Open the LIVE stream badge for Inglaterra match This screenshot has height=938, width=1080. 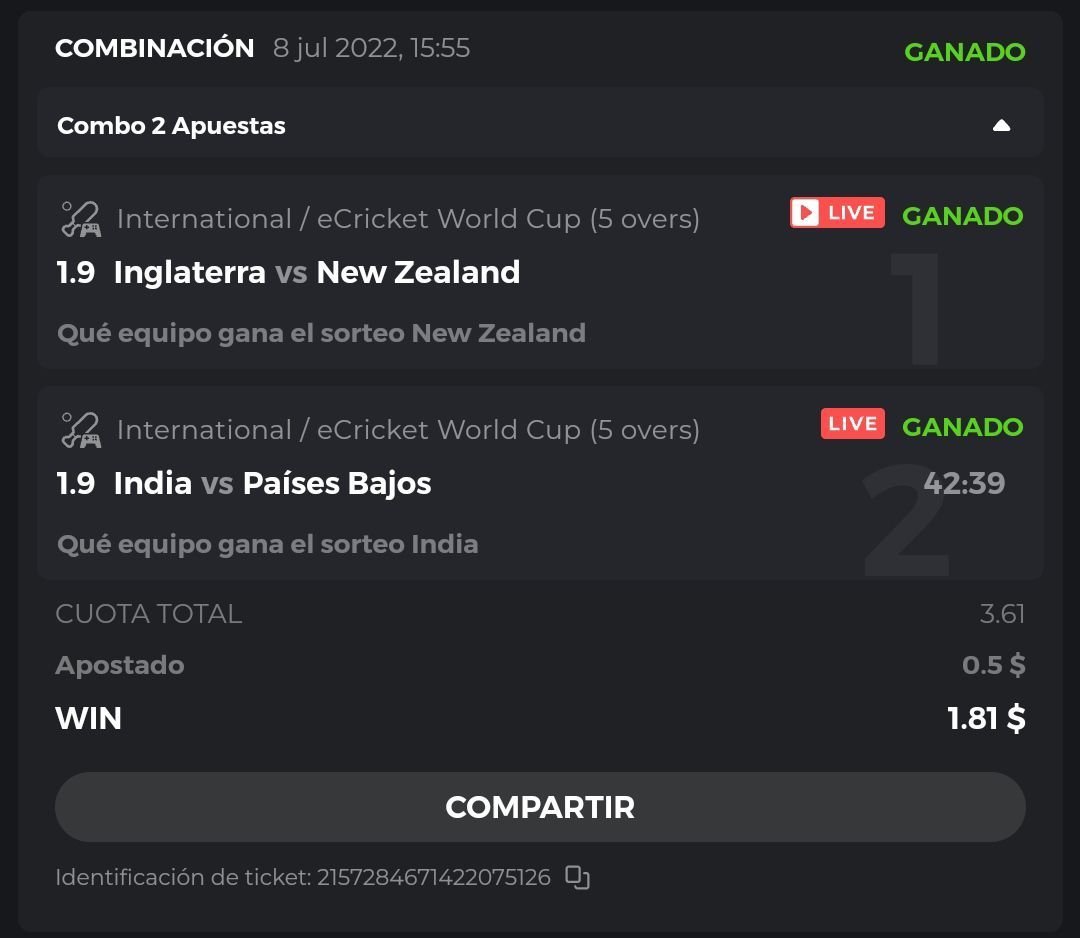click(837, 213)
